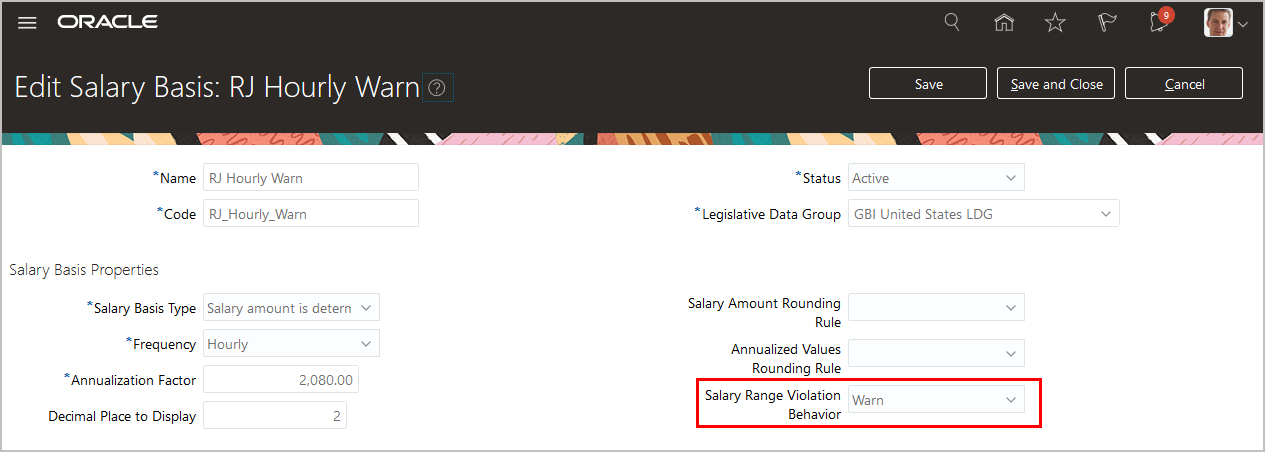
Task: Click the help question mark icon
Action: click(x=437, y=88)
